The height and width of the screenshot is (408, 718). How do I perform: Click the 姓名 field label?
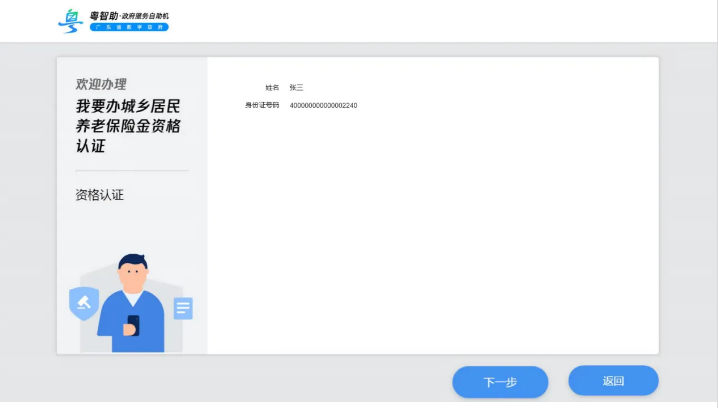click(x=272, y=88)
